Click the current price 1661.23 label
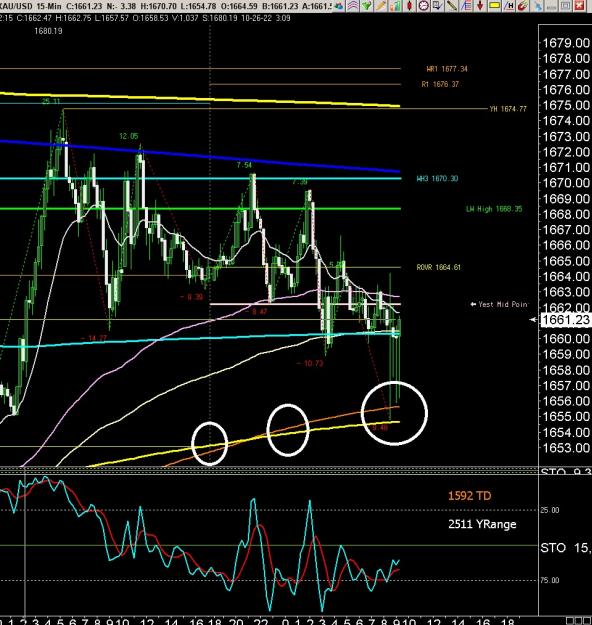This screenshot has height=625, width=592. click(566, 320)
